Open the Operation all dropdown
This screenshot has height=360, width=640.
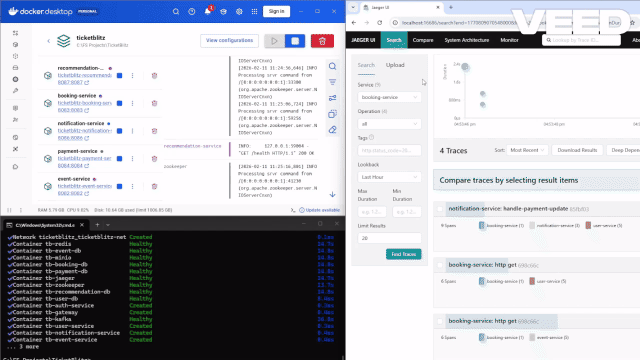[389, 124]
